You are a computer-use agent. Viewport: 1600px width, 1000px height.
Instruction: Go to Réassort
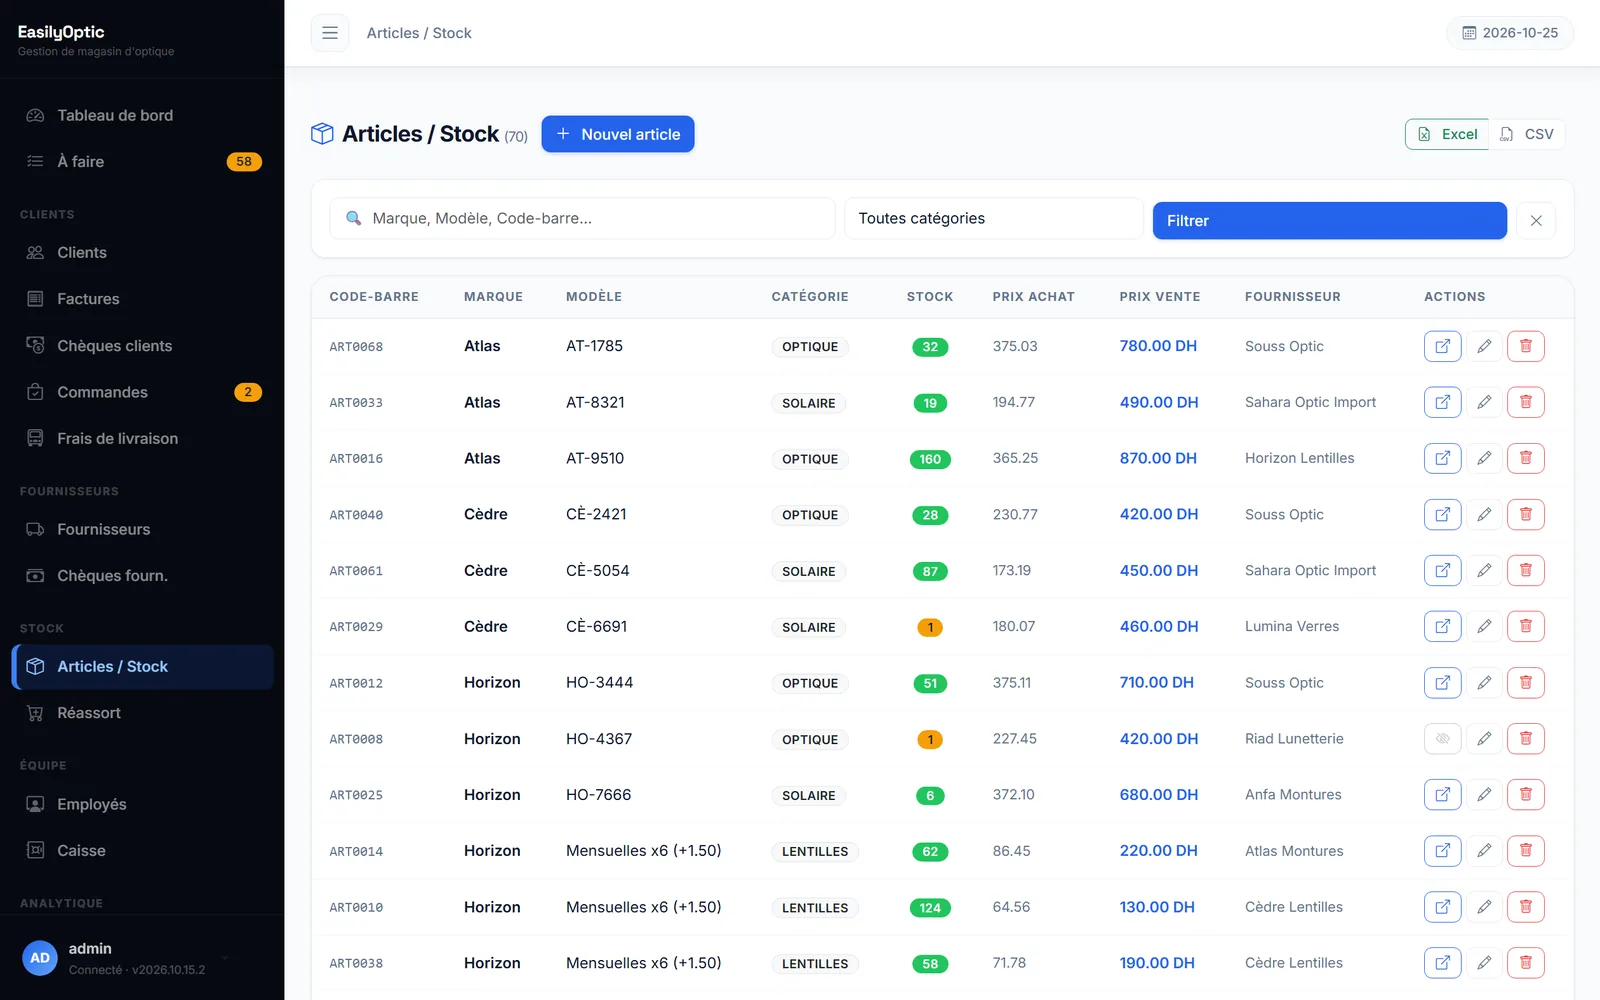(142, 713)
